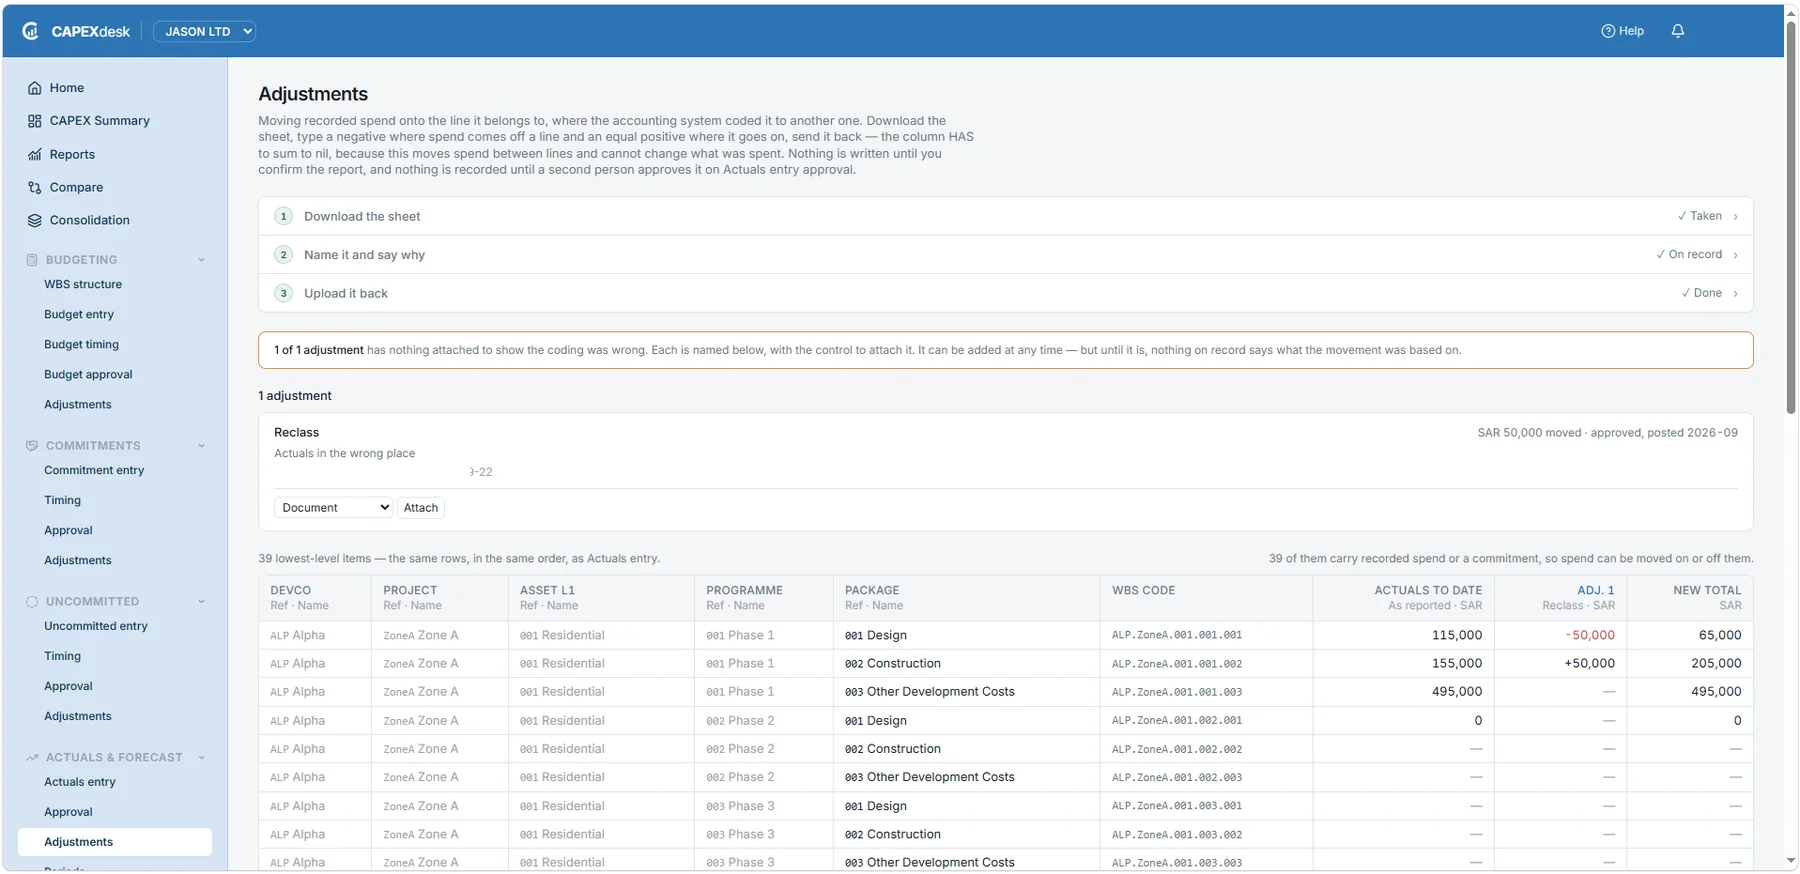Collapse the Budgeting section chevron

tap(201, 260)
